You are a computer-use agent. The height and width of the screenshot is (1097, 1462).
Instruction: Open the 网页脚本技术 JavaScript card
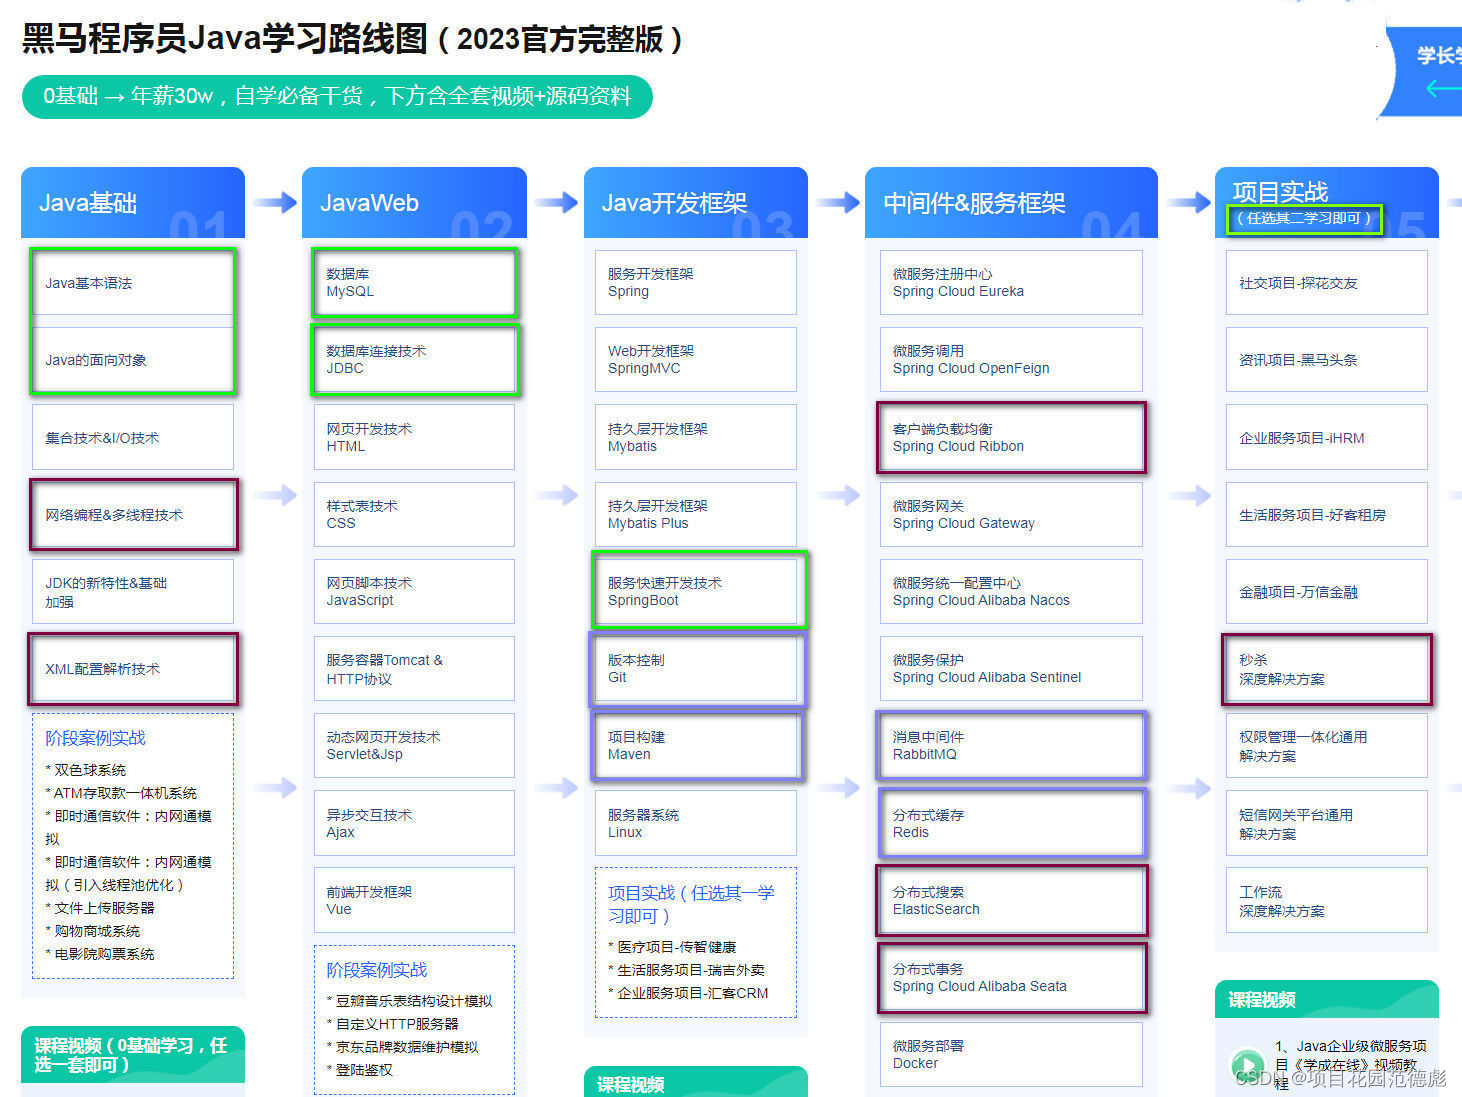coord(414,591)
